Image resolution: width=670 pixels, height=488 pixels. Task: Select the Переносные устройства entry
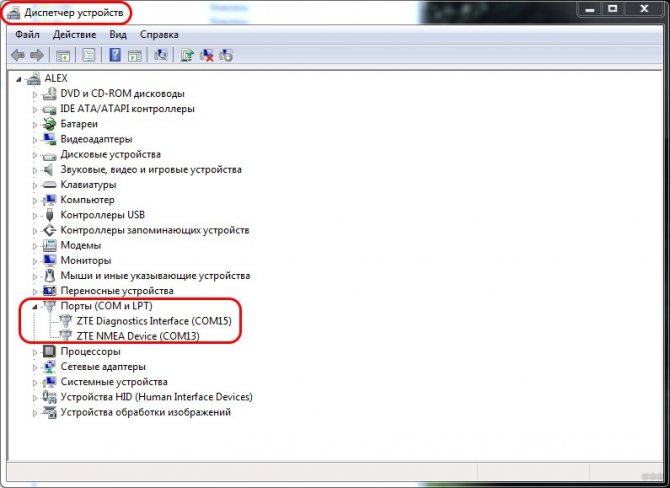point(117,291)
